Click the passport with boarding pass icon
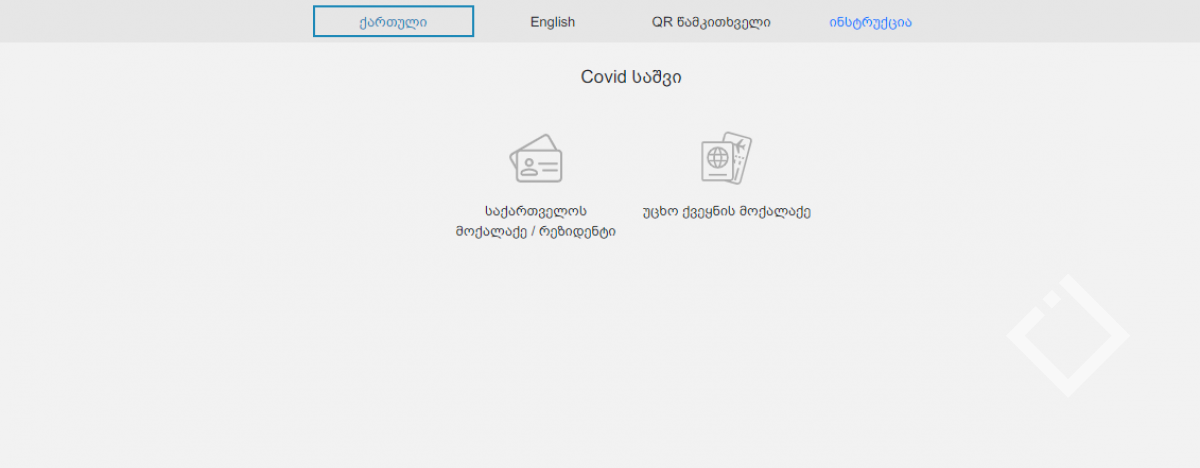Screen dimensions: 1200x468 [x=725, y=159]
